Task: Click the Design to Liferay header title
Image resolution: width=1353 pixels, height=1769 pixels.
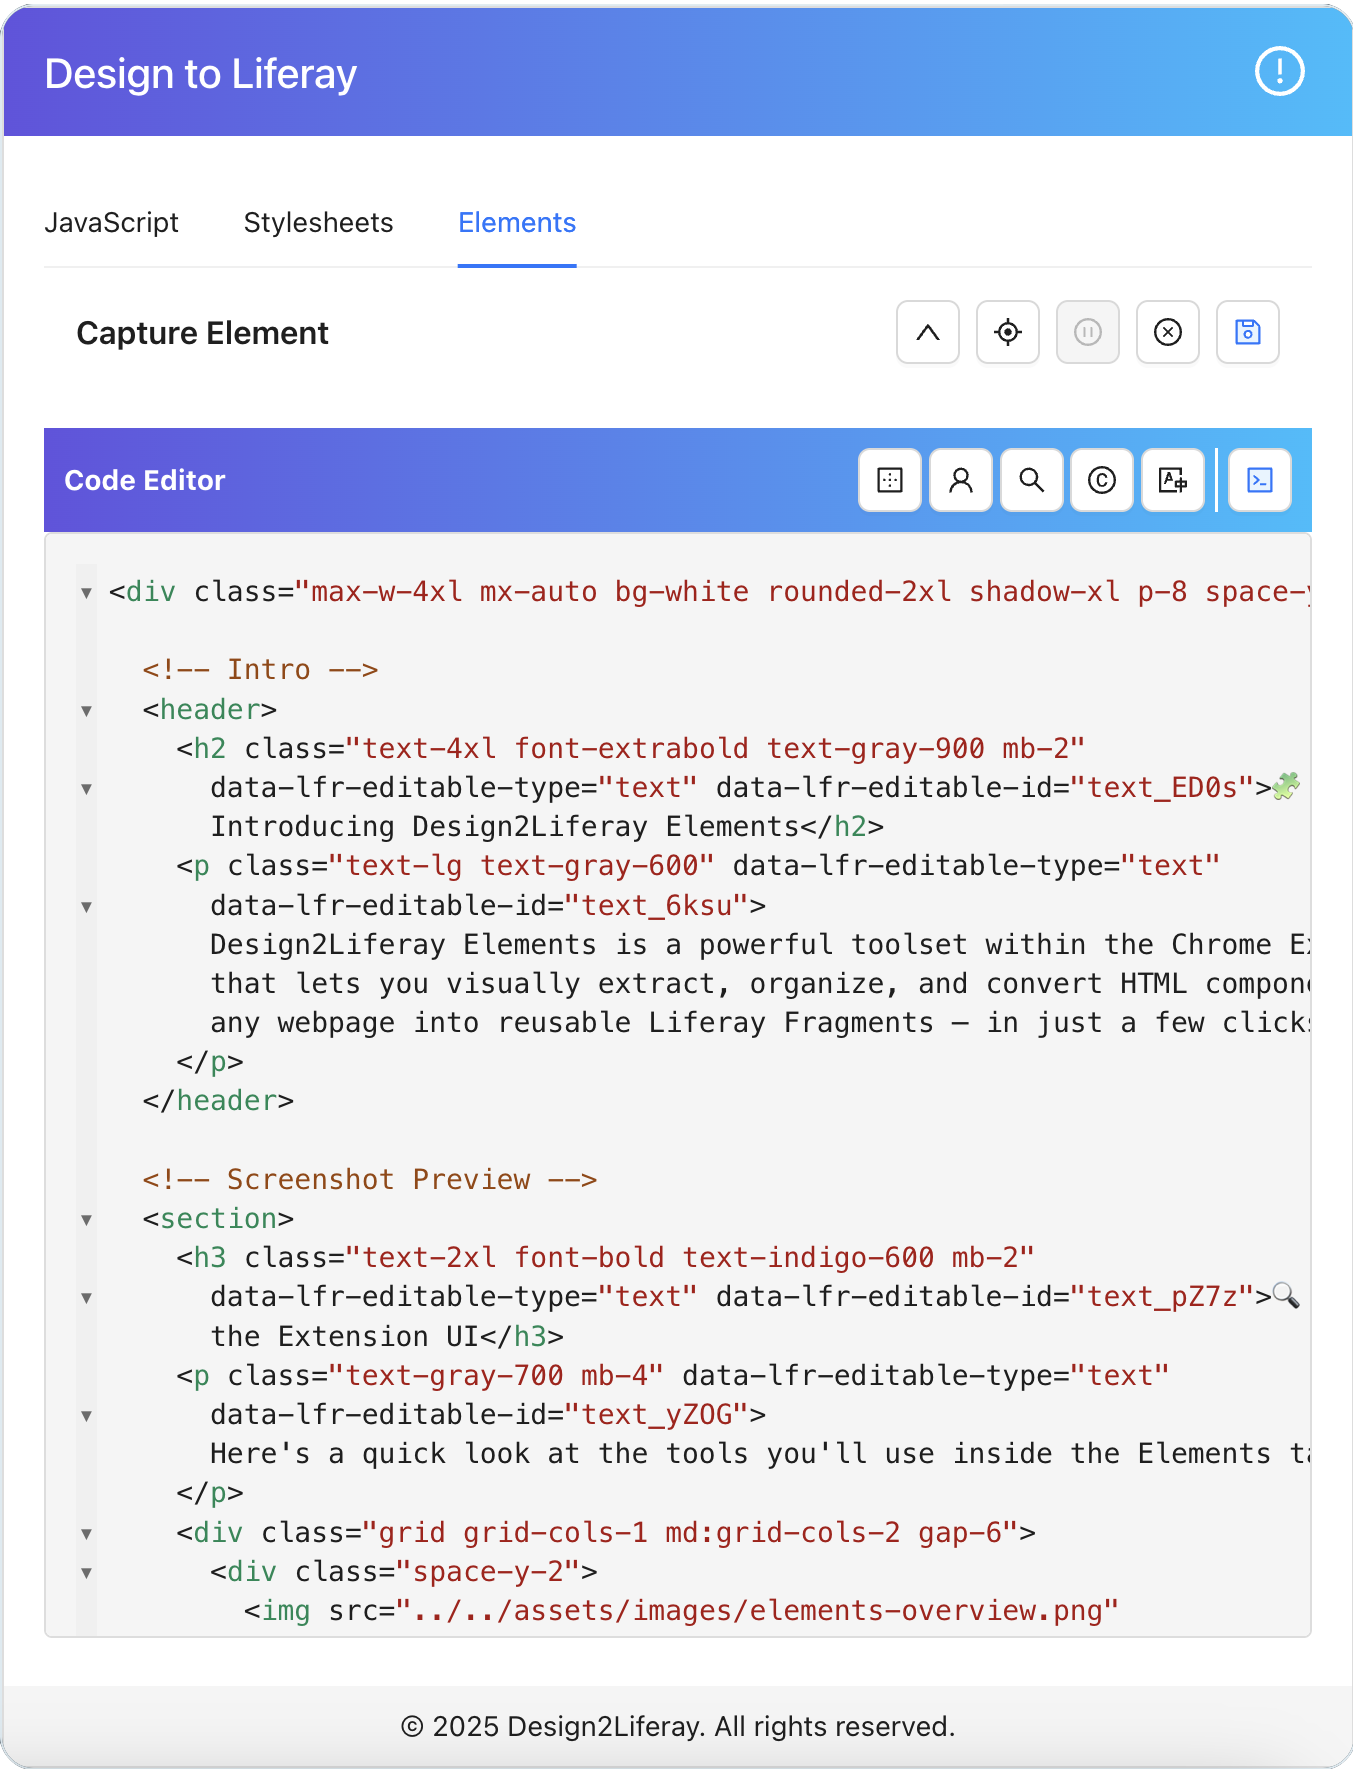Action: tap(201, 74)
